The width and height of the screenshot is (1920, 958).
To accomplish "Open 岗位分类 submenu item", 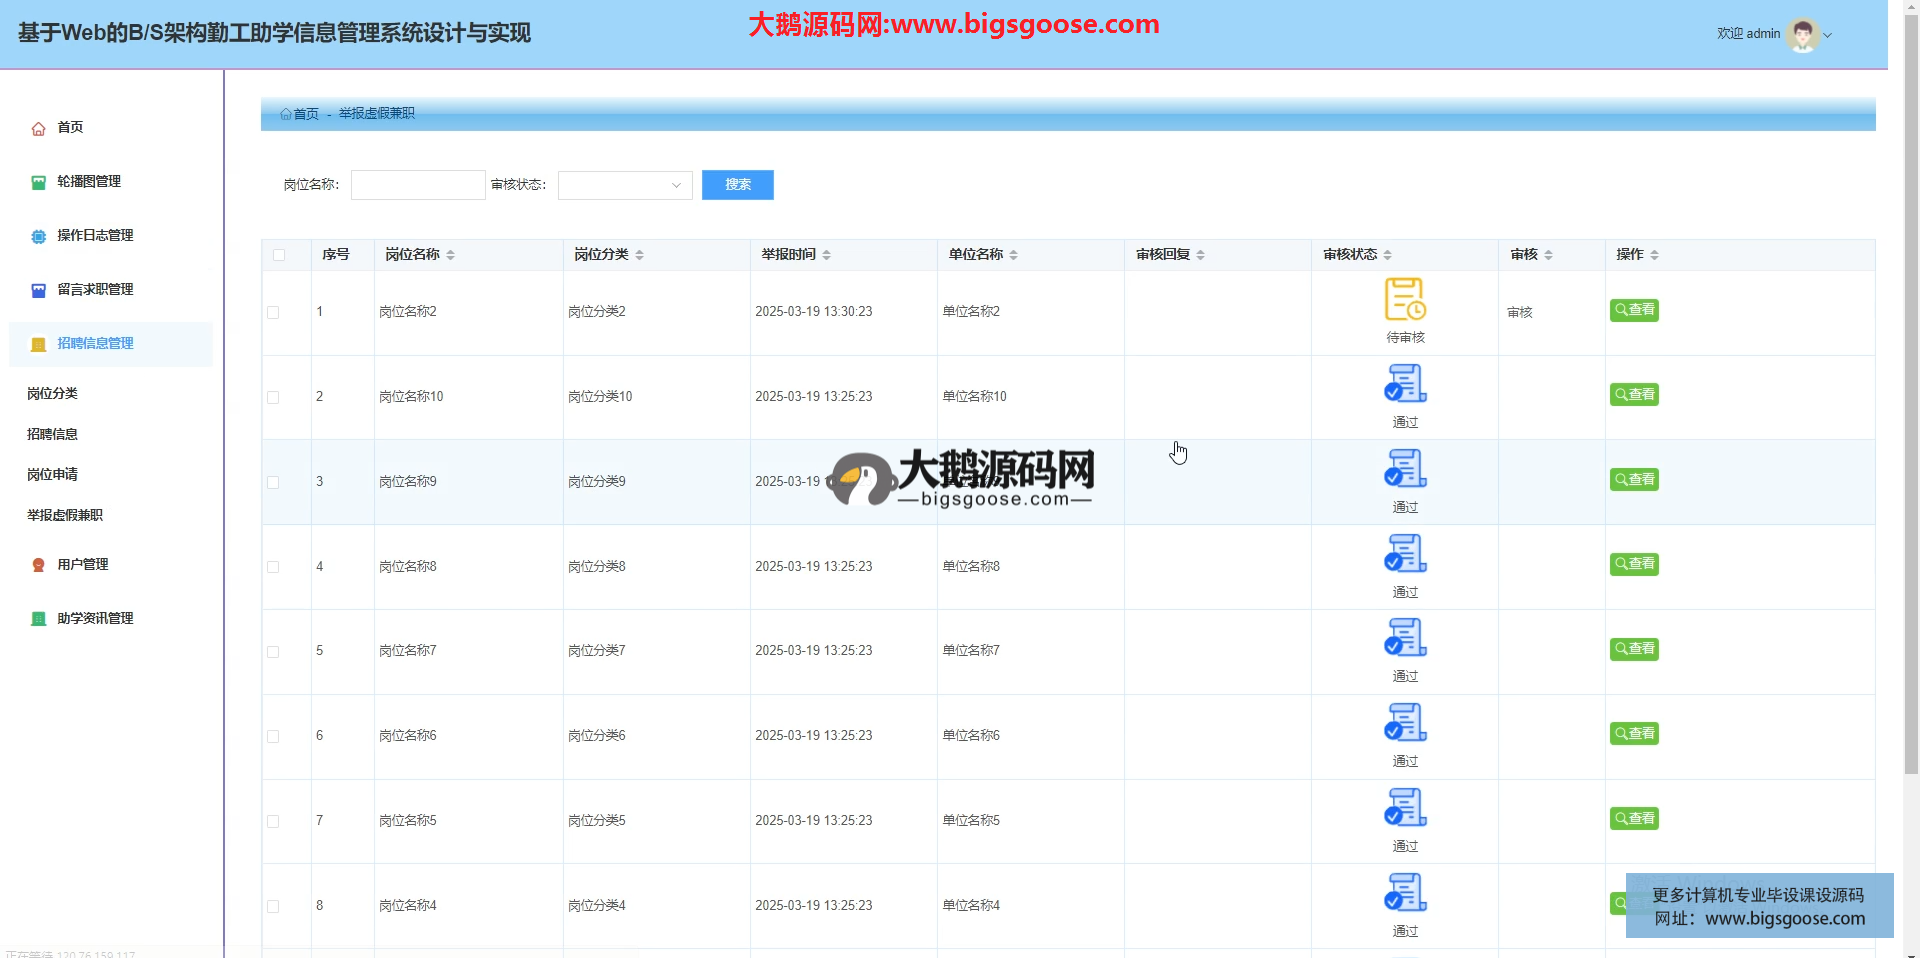I will 52,394.
